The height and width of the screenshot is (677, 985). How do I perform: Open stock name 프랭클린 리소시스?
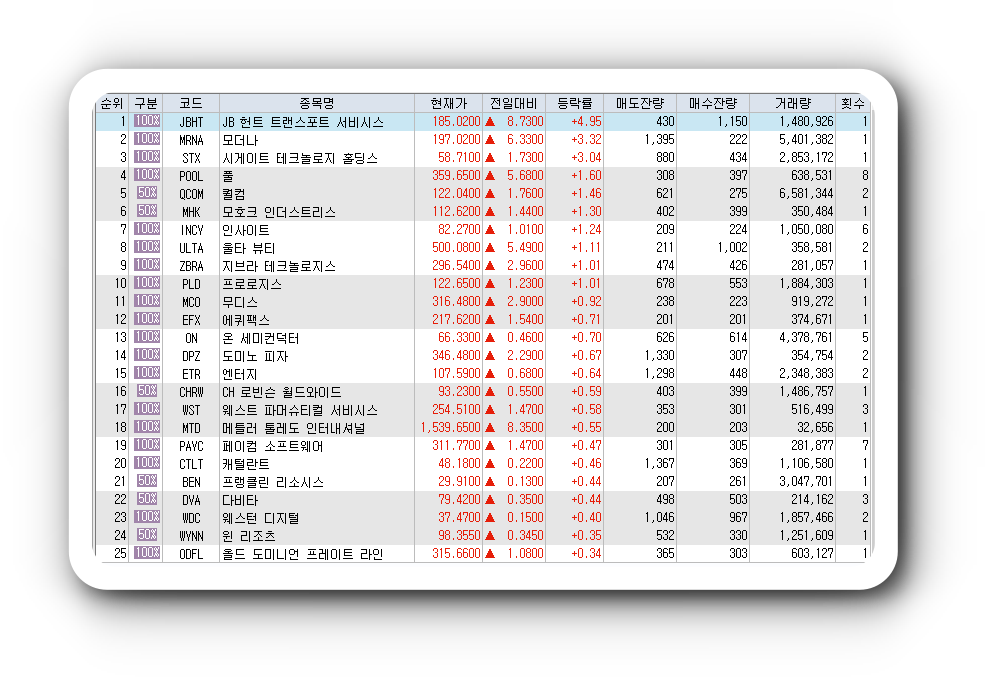(x=273, y=482)
